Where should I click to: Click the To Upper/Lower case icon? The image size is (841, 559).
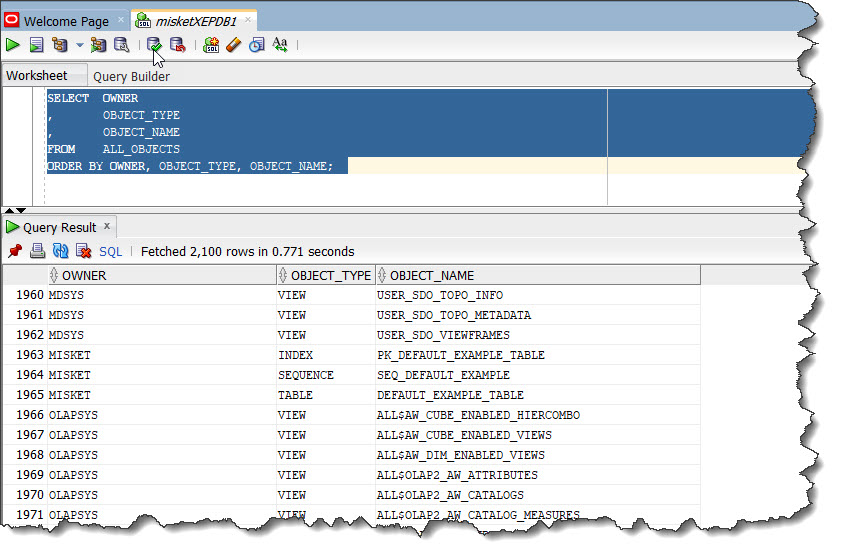click(x=280, y=45)
